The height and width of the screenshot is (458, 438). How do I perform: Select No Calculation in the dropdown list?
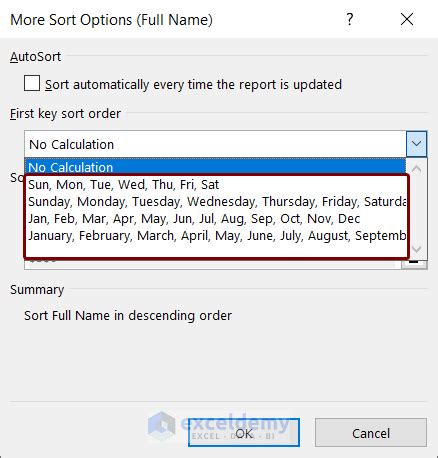215,167
